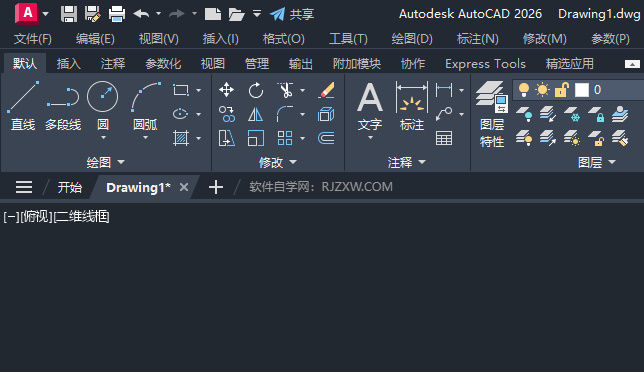This screenshot has width=644, height=372.
Task: Click the Save icon in quick access toolbar
Action: coord(69,14)
